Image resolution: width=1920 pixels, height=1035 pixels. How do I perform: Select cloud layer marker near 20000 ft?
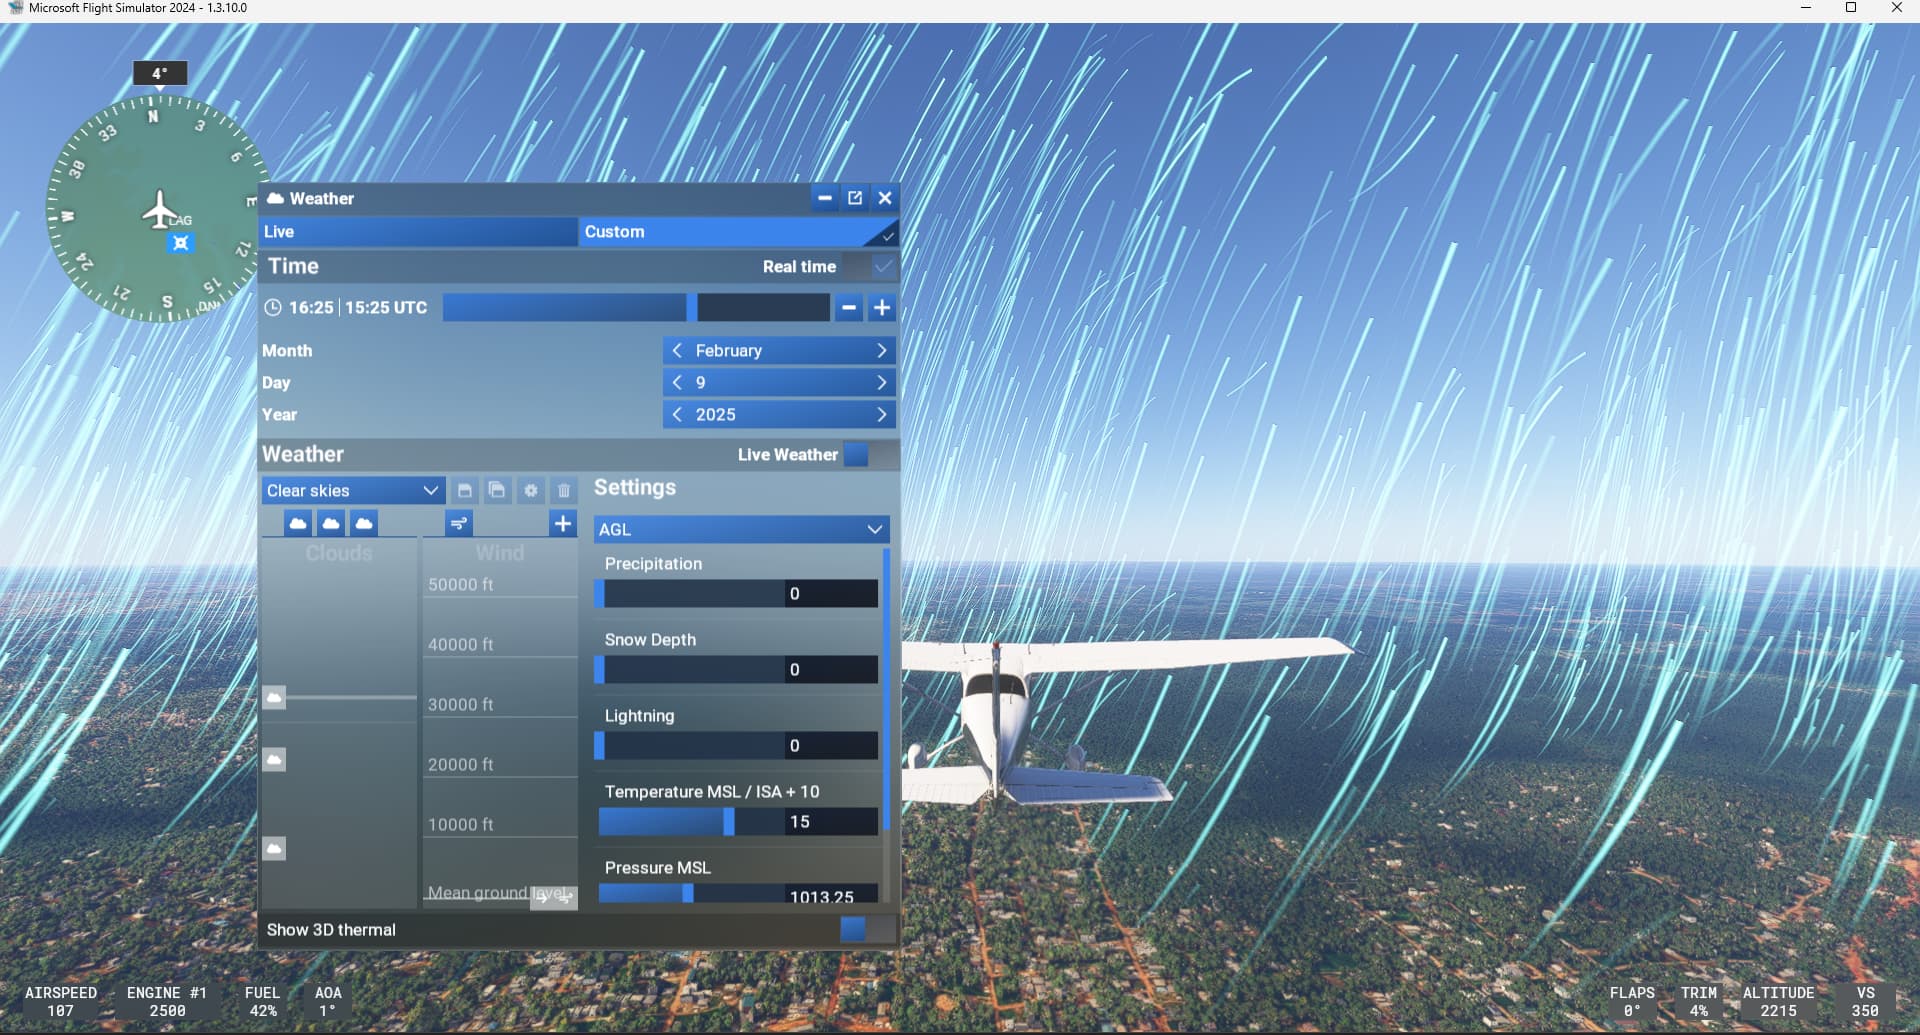(x=274, y=760)
